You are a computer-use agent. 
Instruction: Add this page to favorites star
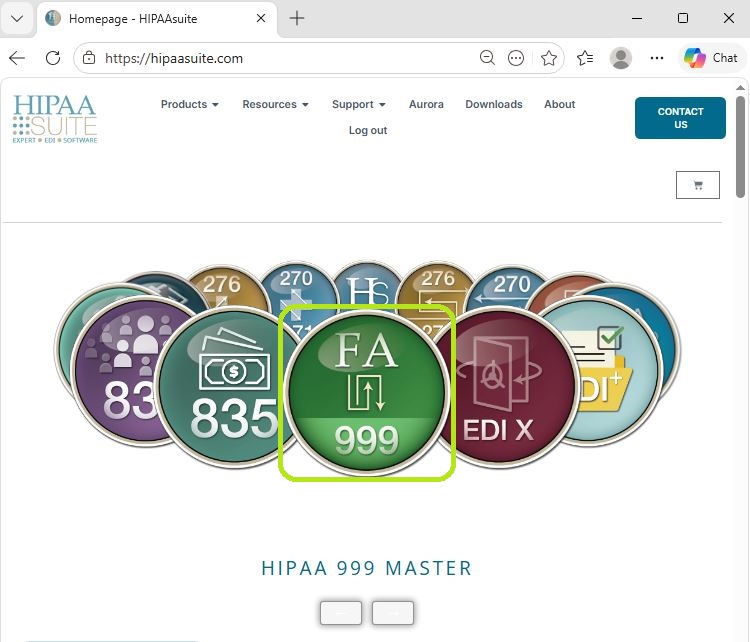549,58
